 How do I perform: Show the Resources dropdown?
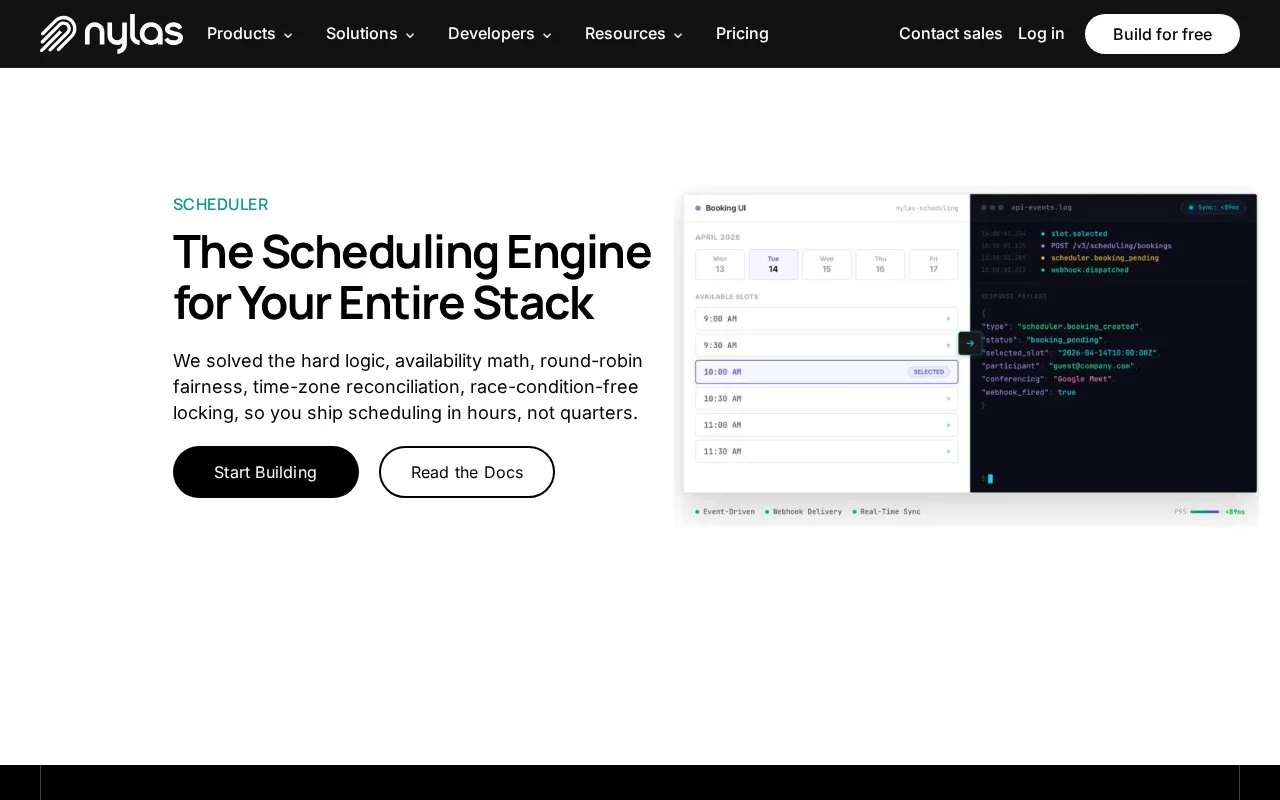[634, 34]
